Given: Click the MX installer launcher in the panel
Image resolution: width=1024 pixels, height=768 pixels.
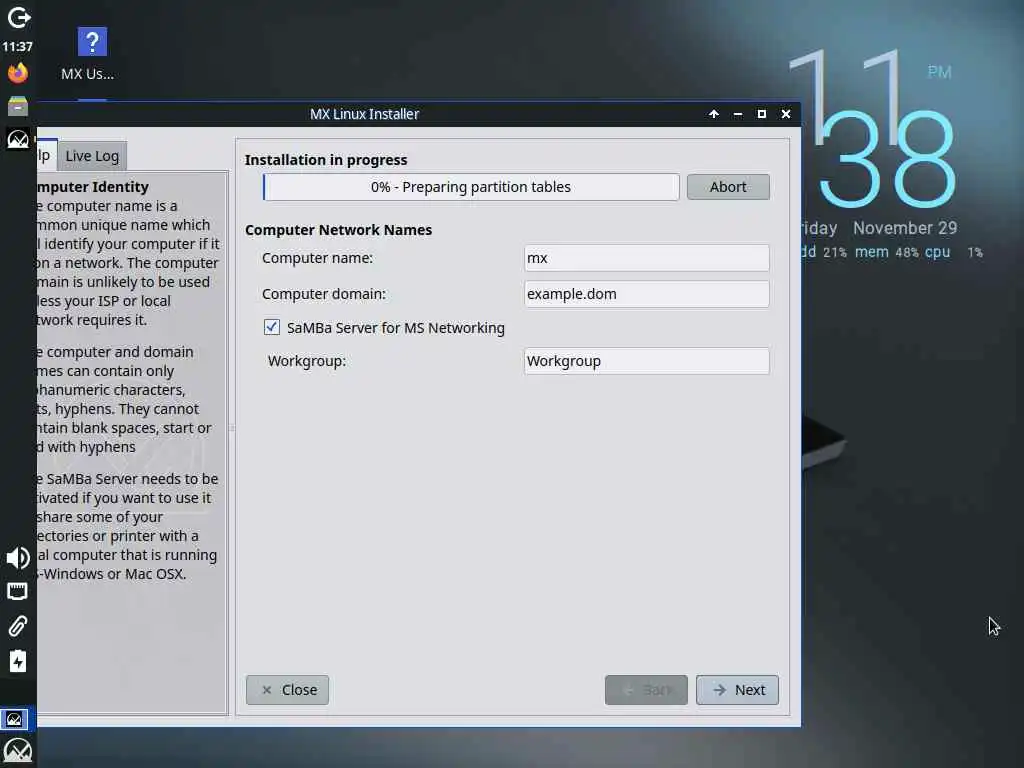Looking at the screenshot, I should pos(18,138).
